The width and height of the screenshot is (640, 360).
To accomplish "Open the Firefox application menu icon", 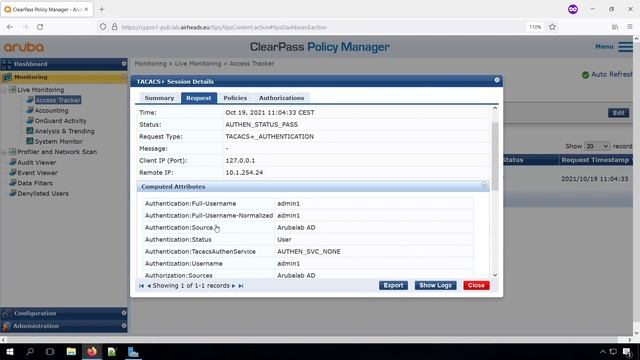I will (630, 27).
